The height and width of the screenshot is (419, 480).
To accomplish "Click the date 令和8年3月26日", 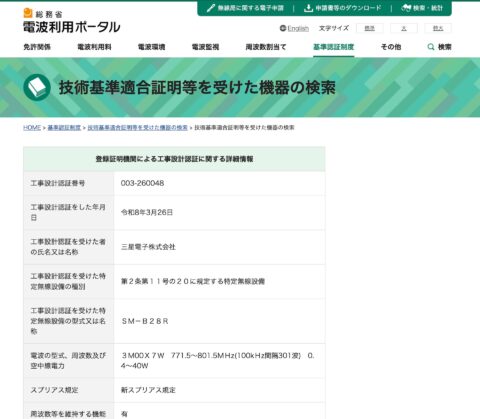I will click(x=147, y=212).
